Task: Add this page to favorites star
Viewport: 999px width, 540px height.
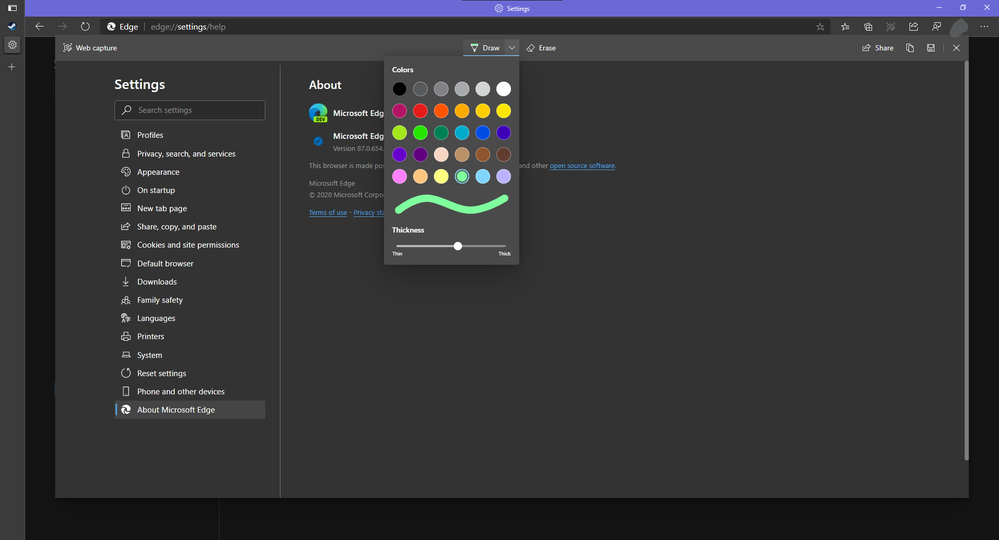Action: point(820,27)
